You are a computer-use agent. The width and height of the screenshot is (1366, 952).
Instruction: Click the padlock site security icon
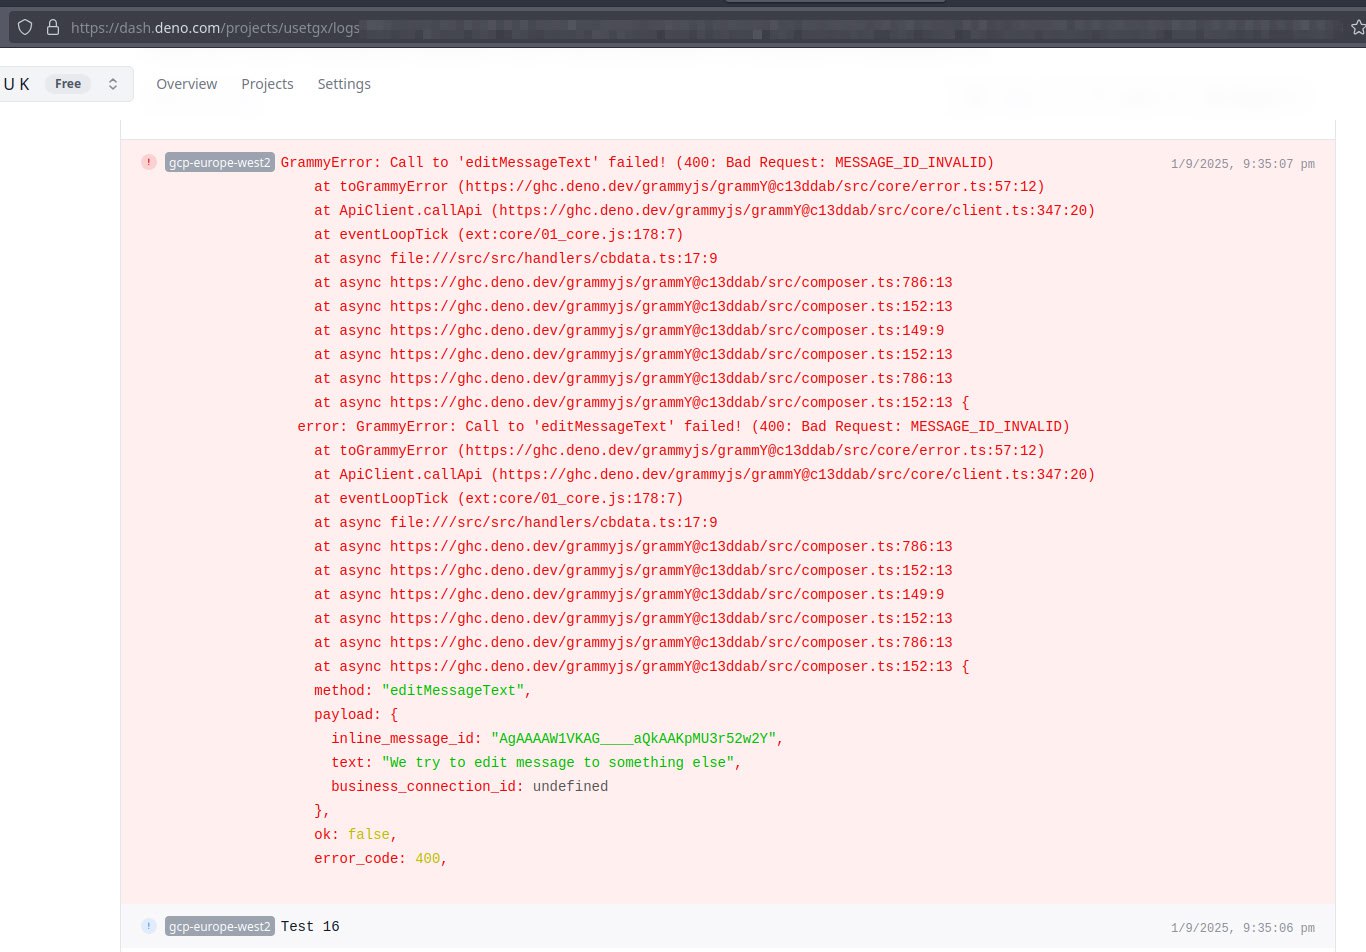pos(53,28)
